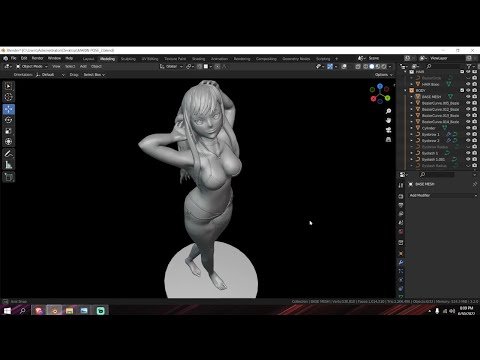Open the File menu

14,58
